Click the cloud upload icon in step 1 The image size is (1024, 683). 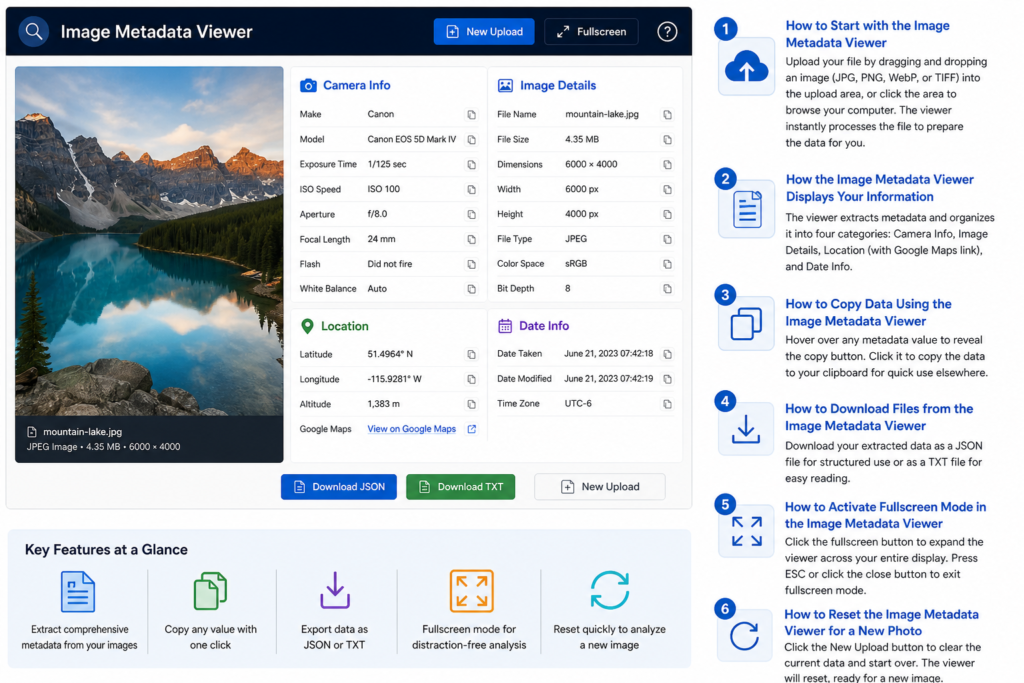746,67
